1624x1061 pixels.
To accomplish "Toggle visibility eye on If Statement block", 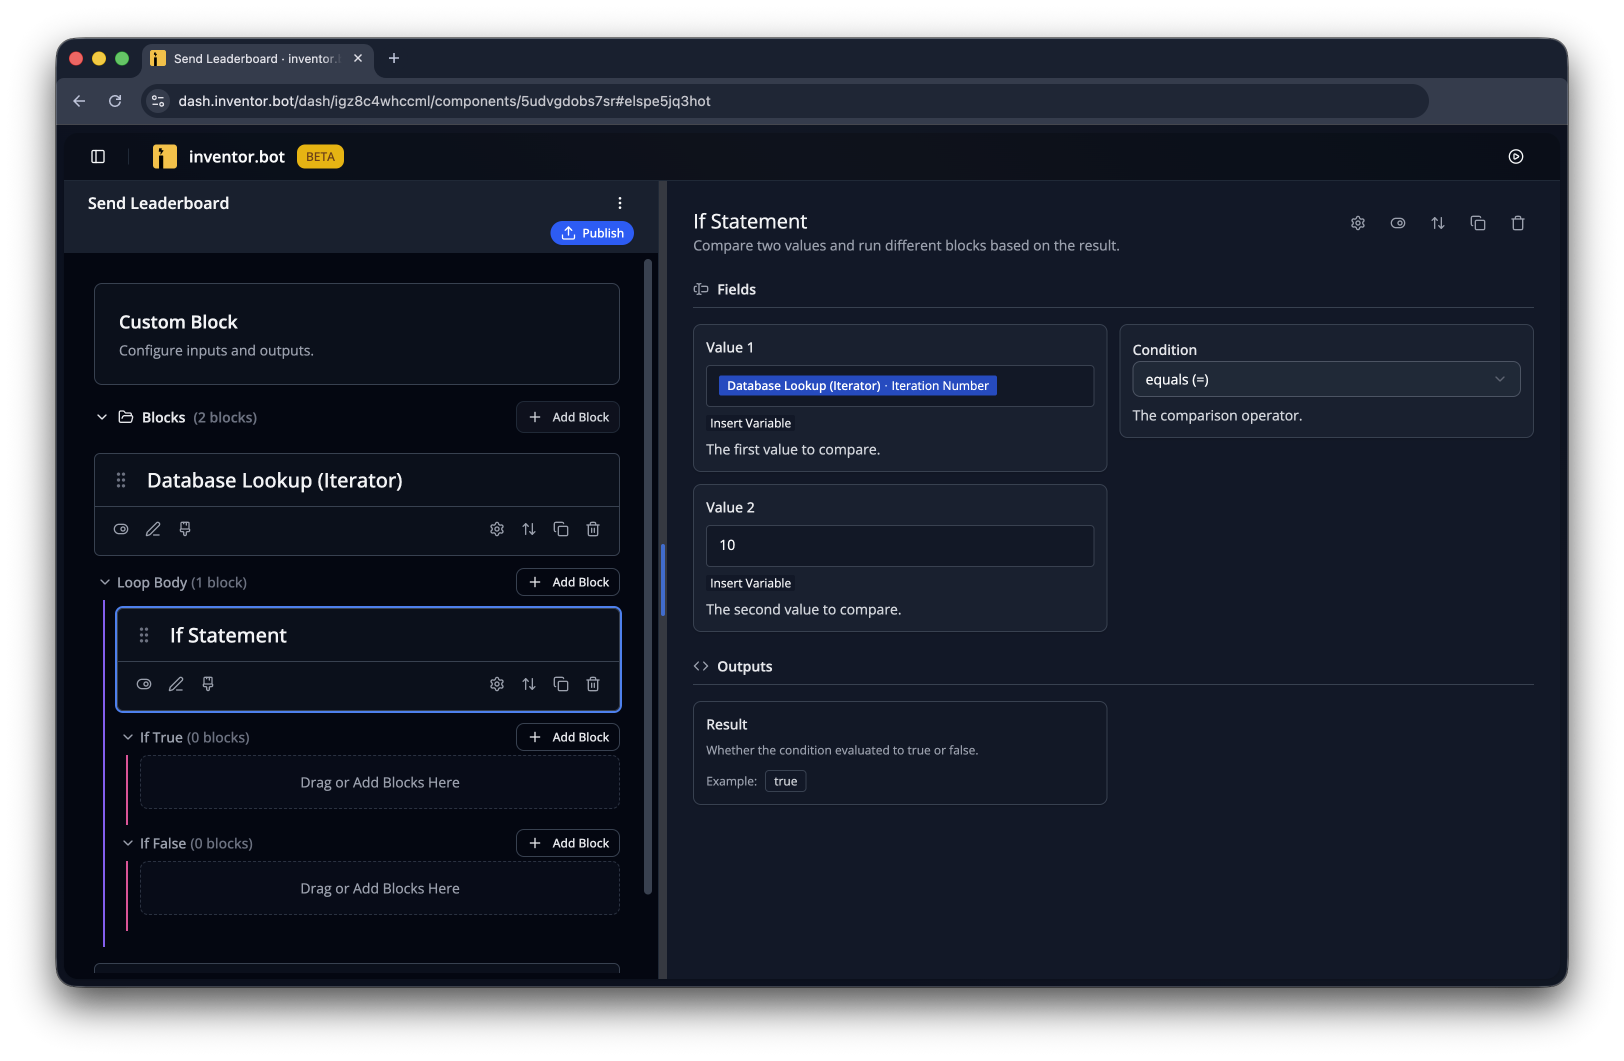I will [144, 684].
